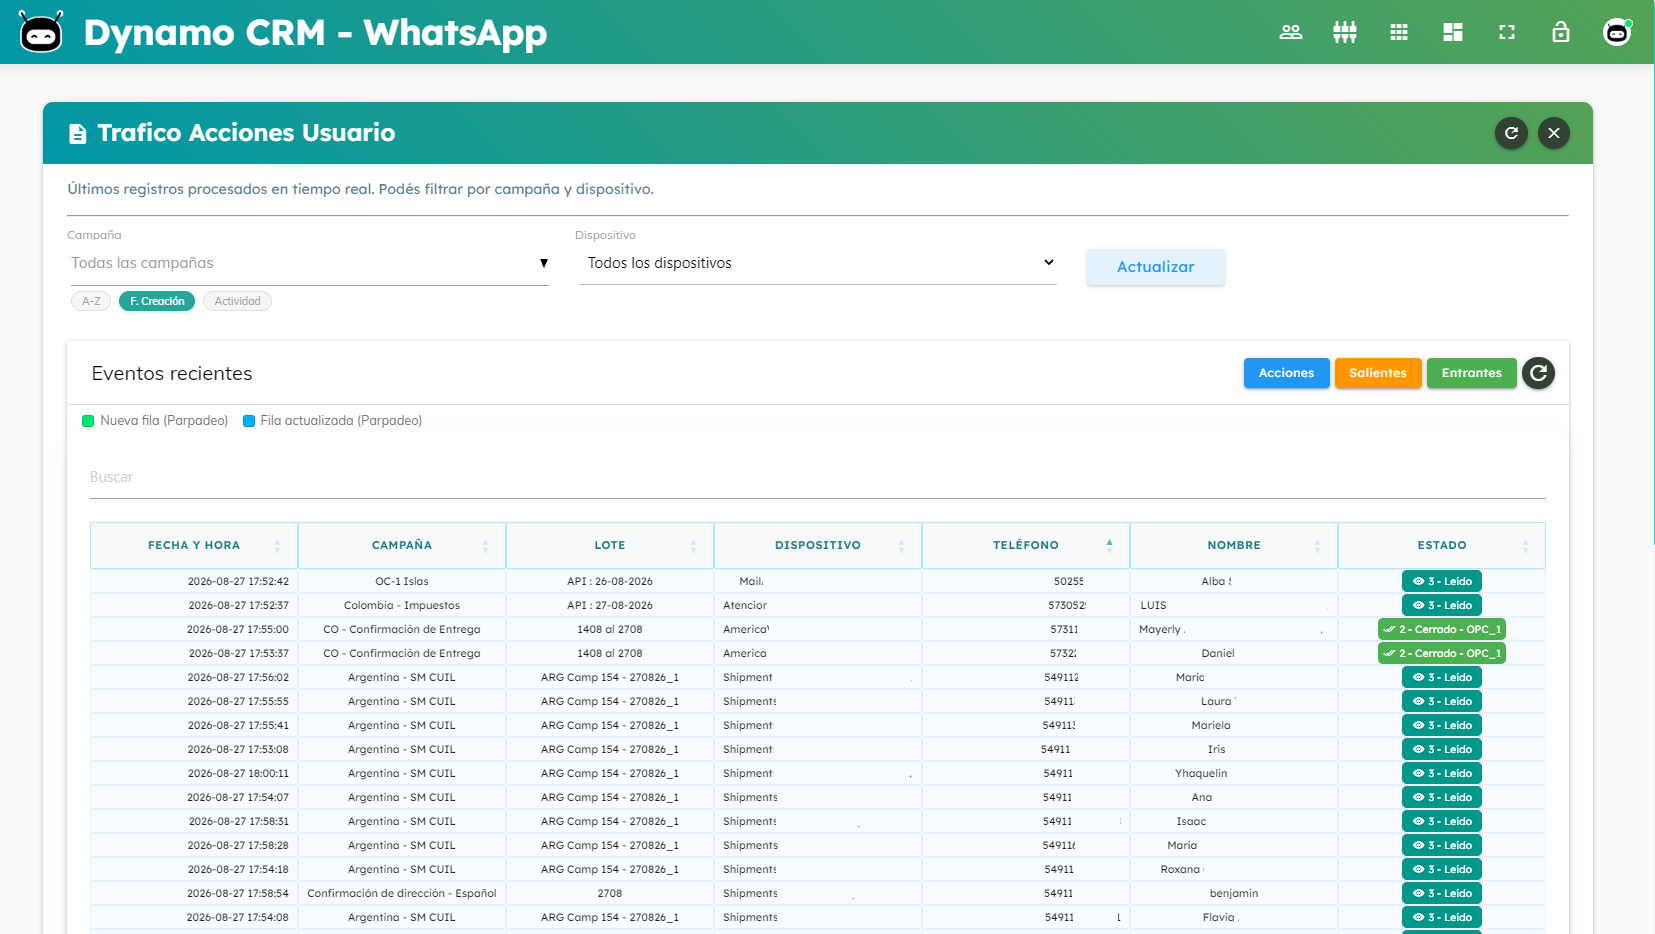Sort by CAMPAÑA column
The width and height of the screenshot is (1655, 934).
point(402,545)
